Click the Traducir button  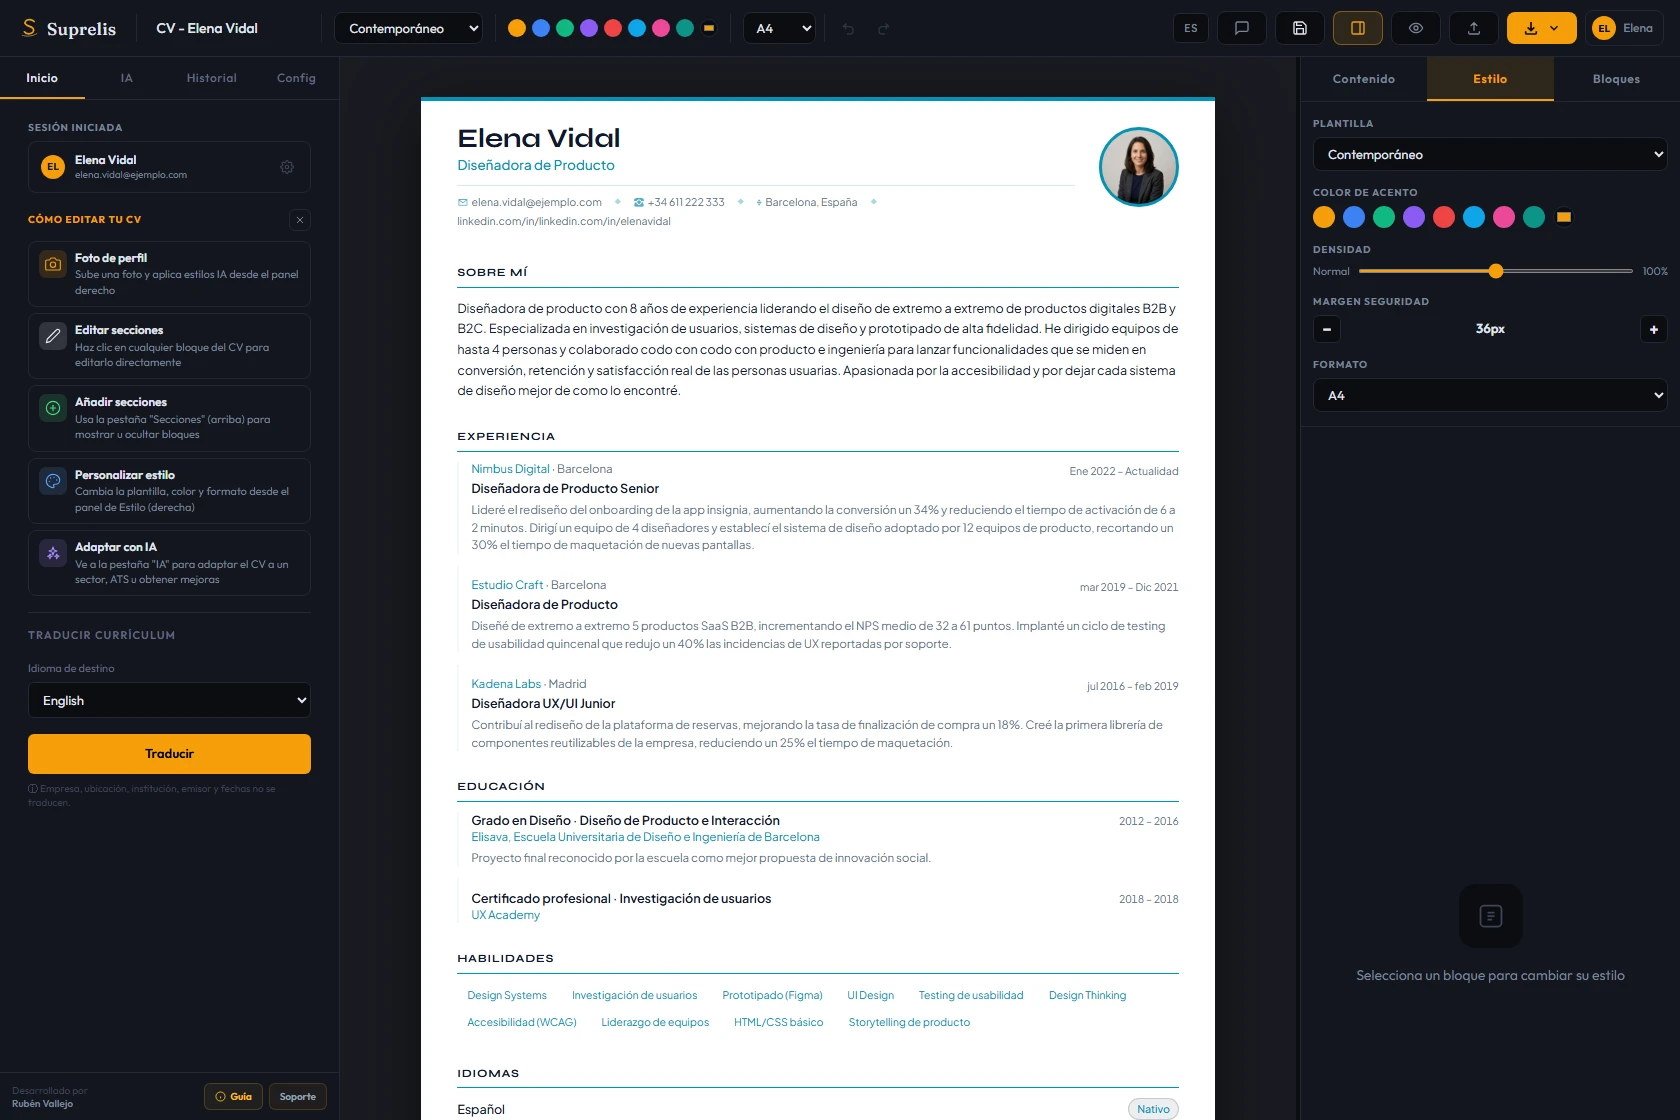(169, 754)
